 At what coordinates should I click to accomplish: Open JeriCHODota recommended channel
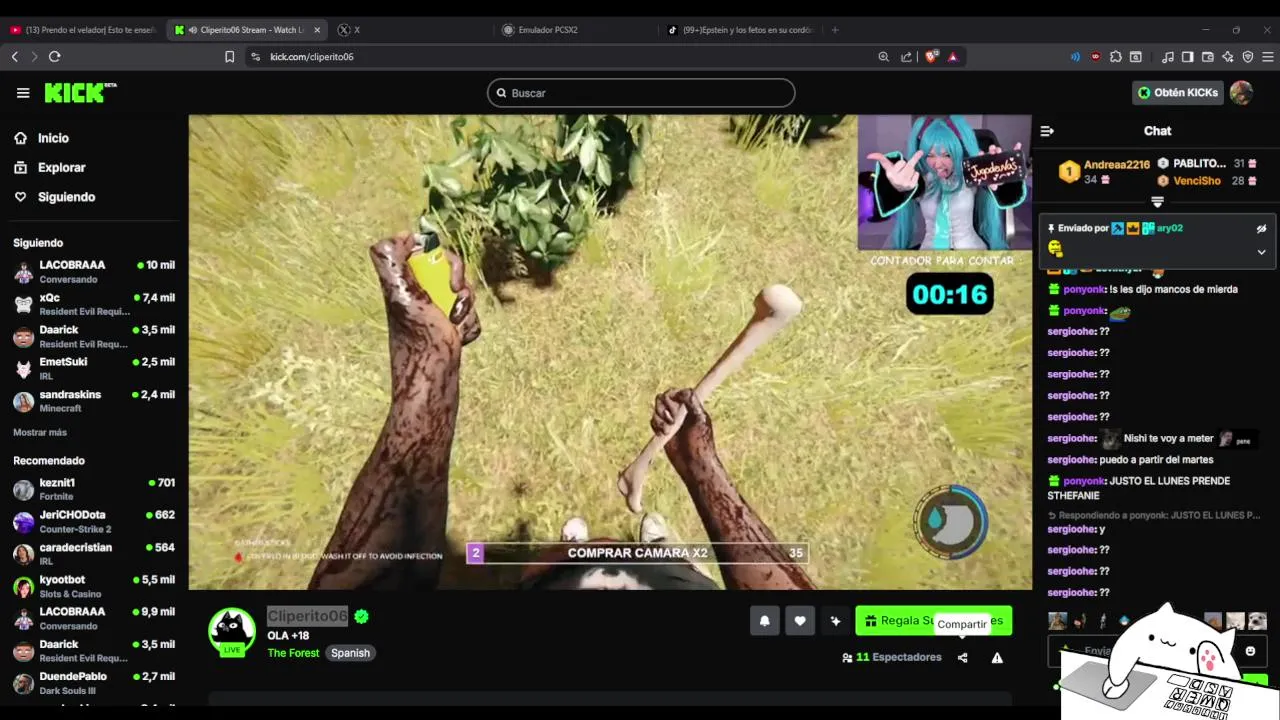94,522
